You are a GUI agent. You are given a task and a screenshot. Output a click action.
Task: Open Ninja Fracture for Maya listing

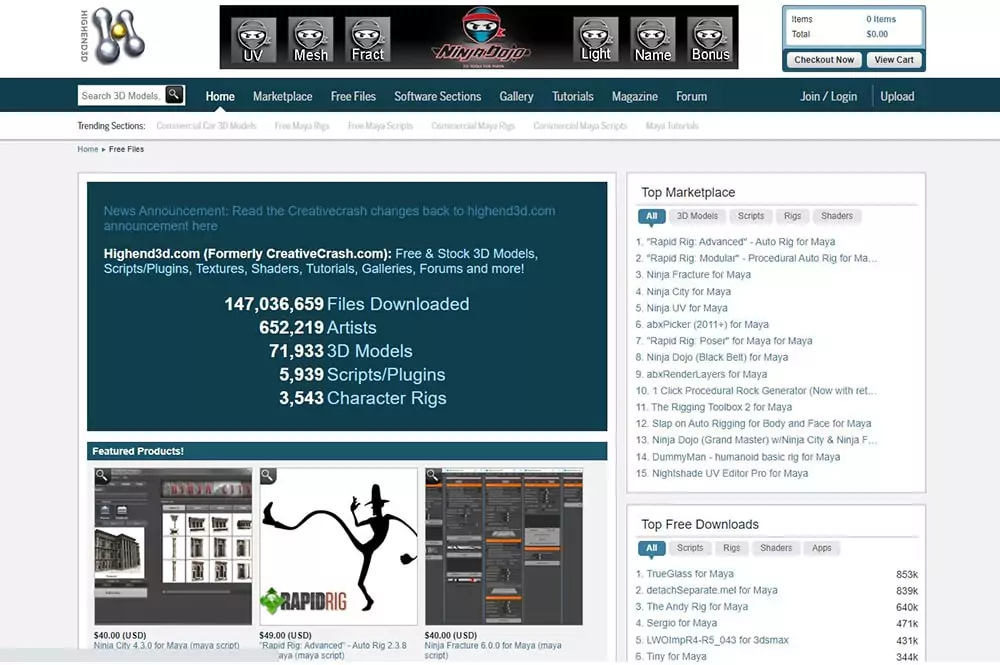click(698, 275)
